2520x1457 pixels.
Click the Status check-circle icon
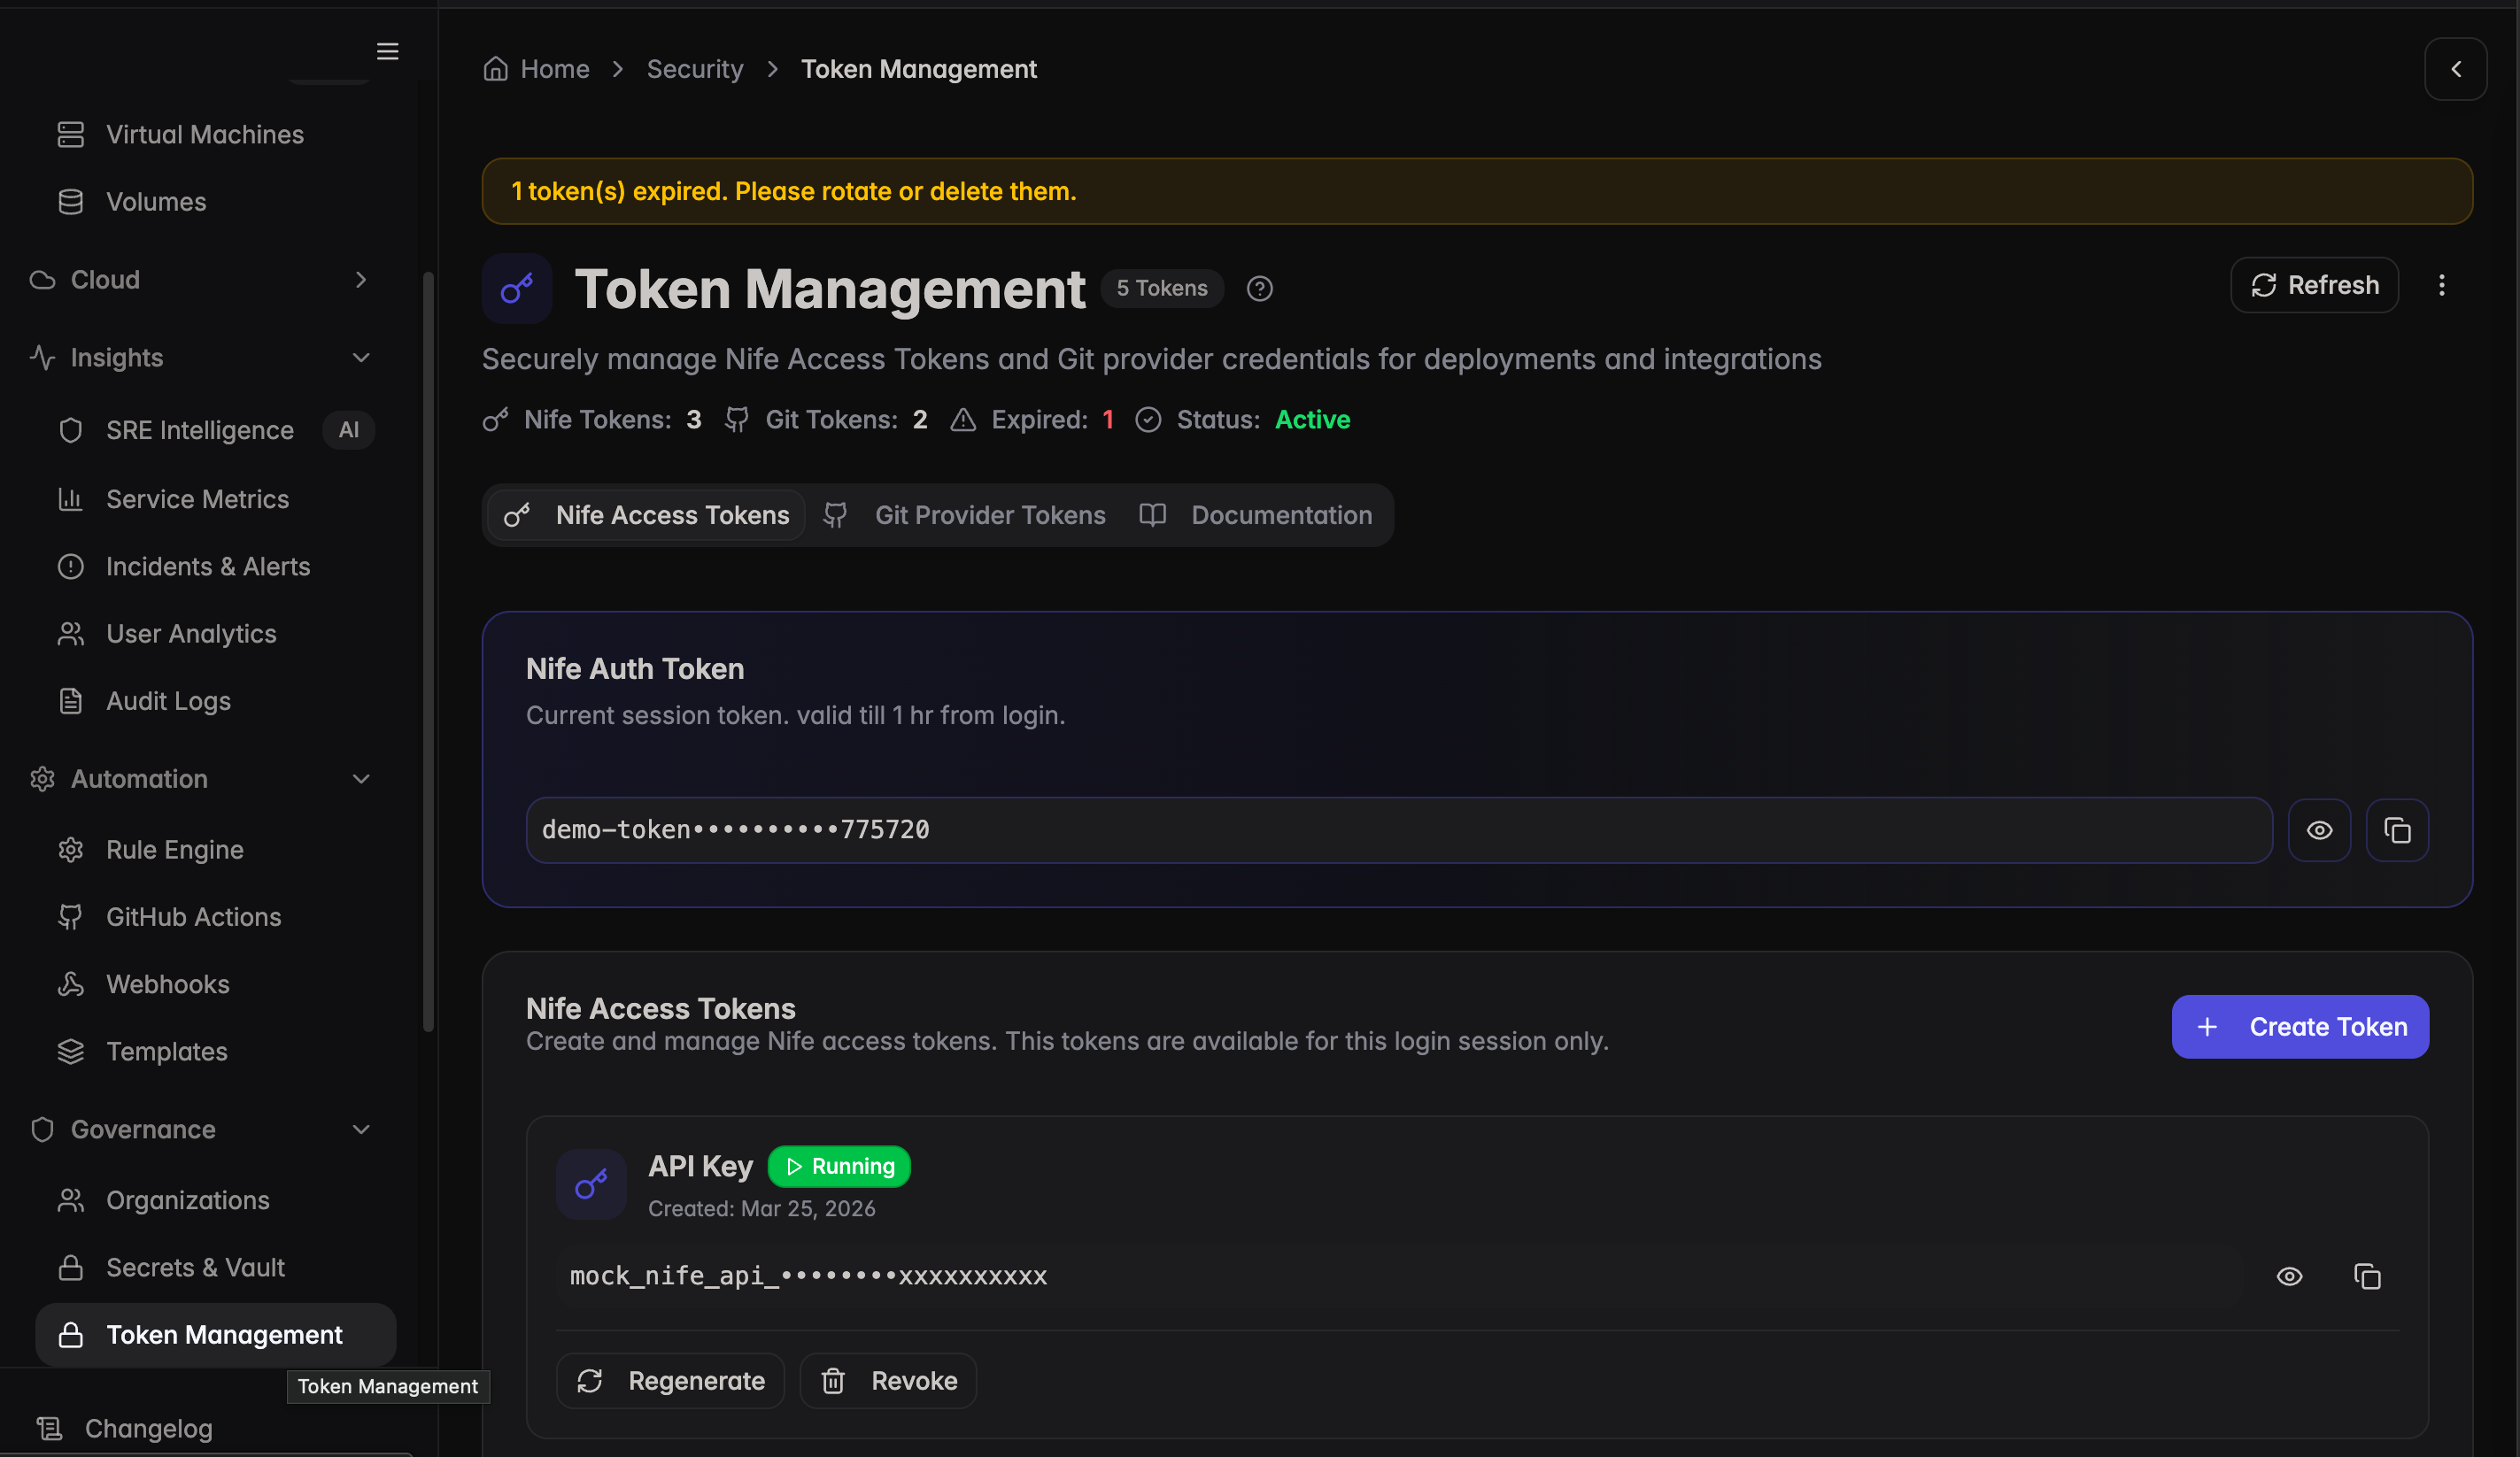pyautogui.click(x=1148, y=420)
